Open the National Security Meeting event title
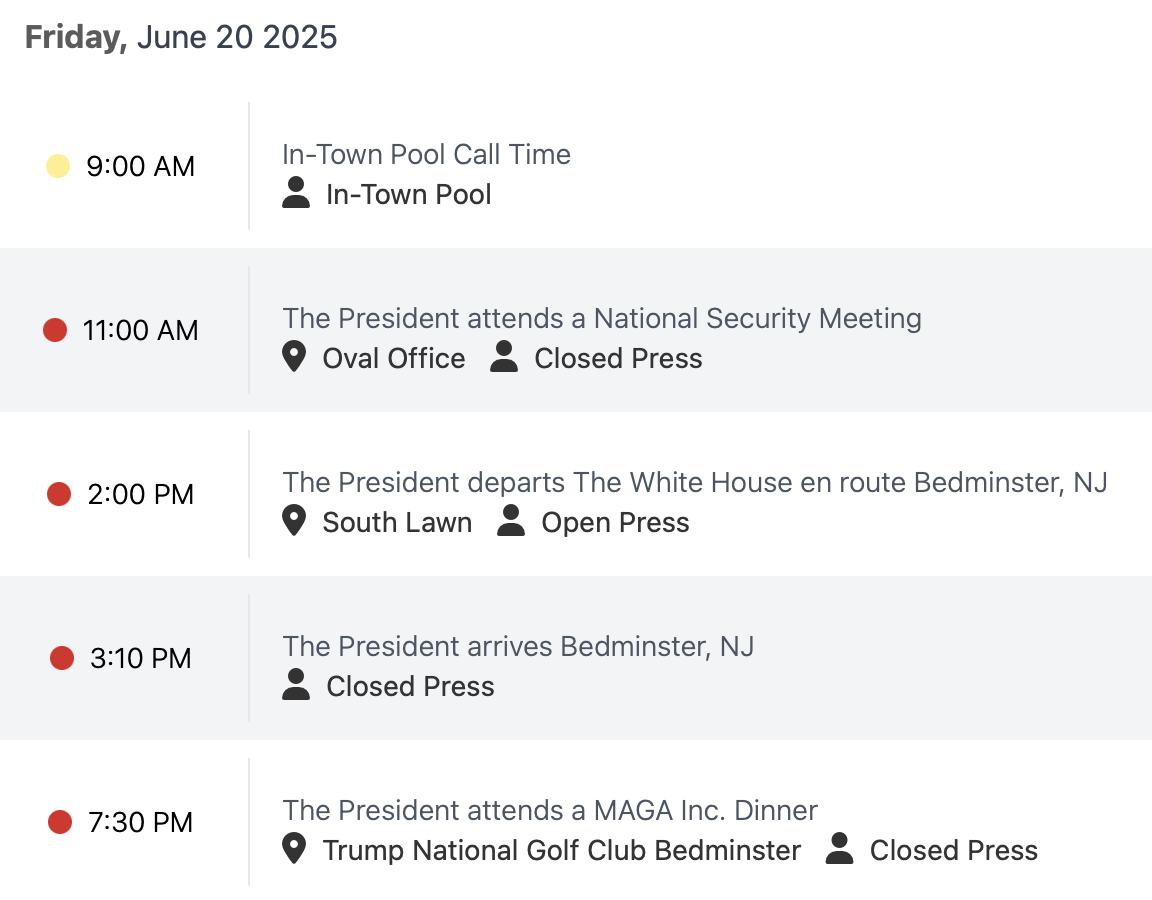The width and height of the screenshot is (1152, 900). 602,318
